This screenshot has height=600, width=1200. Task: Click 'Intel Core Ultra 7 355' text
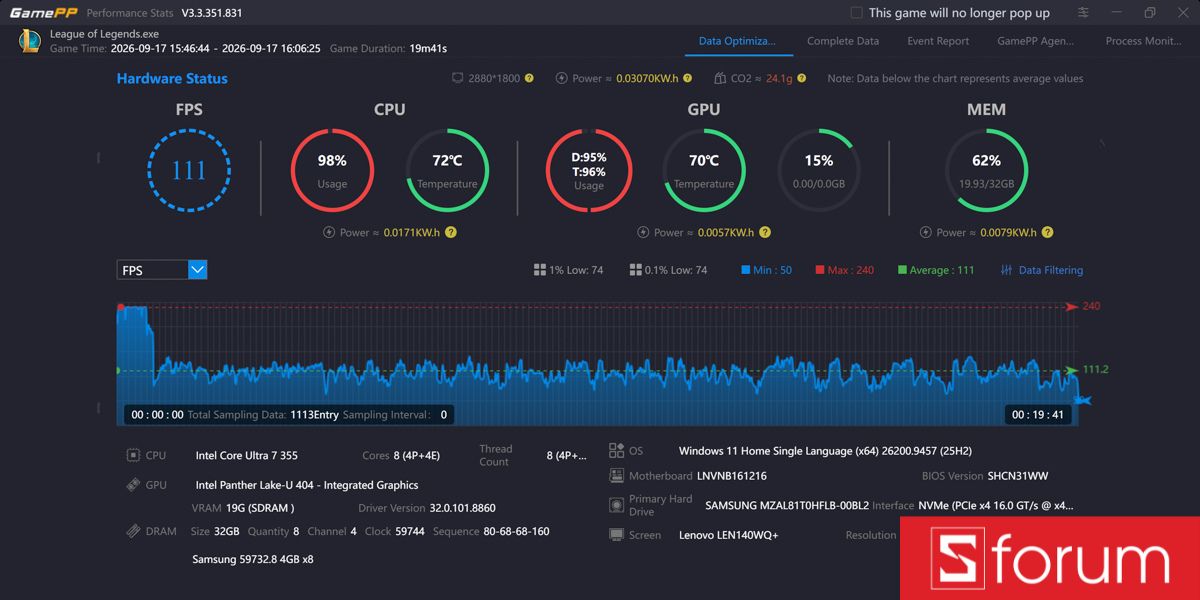[246, 456]
